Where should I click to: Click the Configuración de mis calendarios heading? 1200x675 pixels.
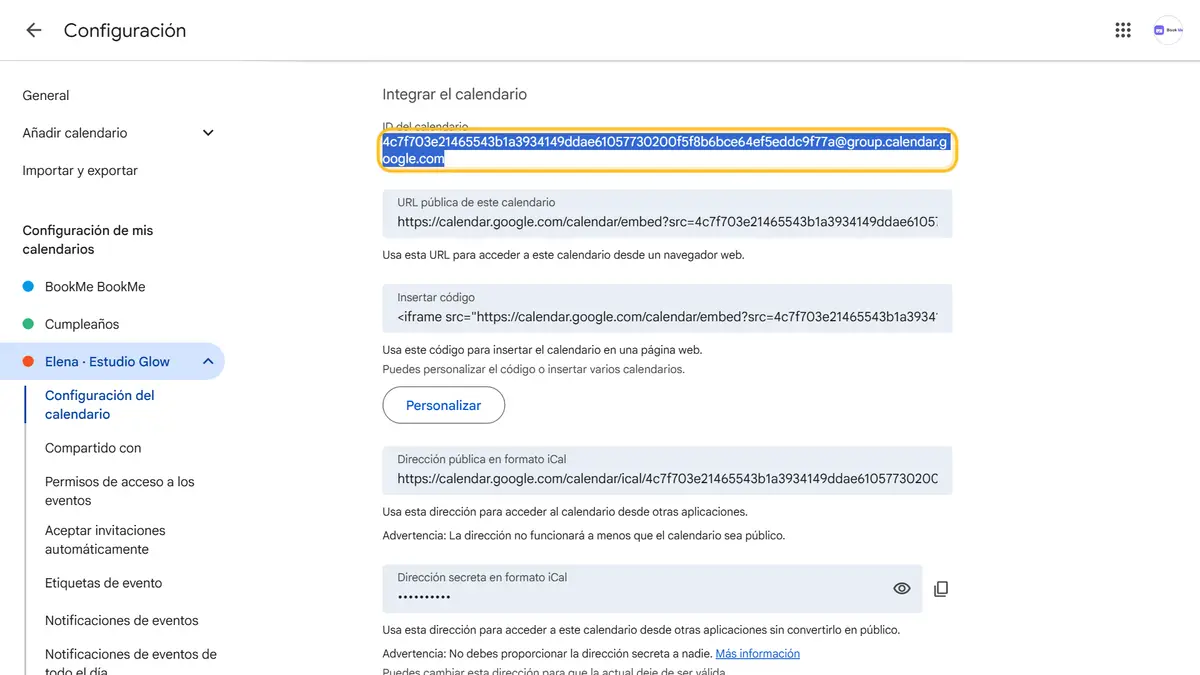point(88,240)
